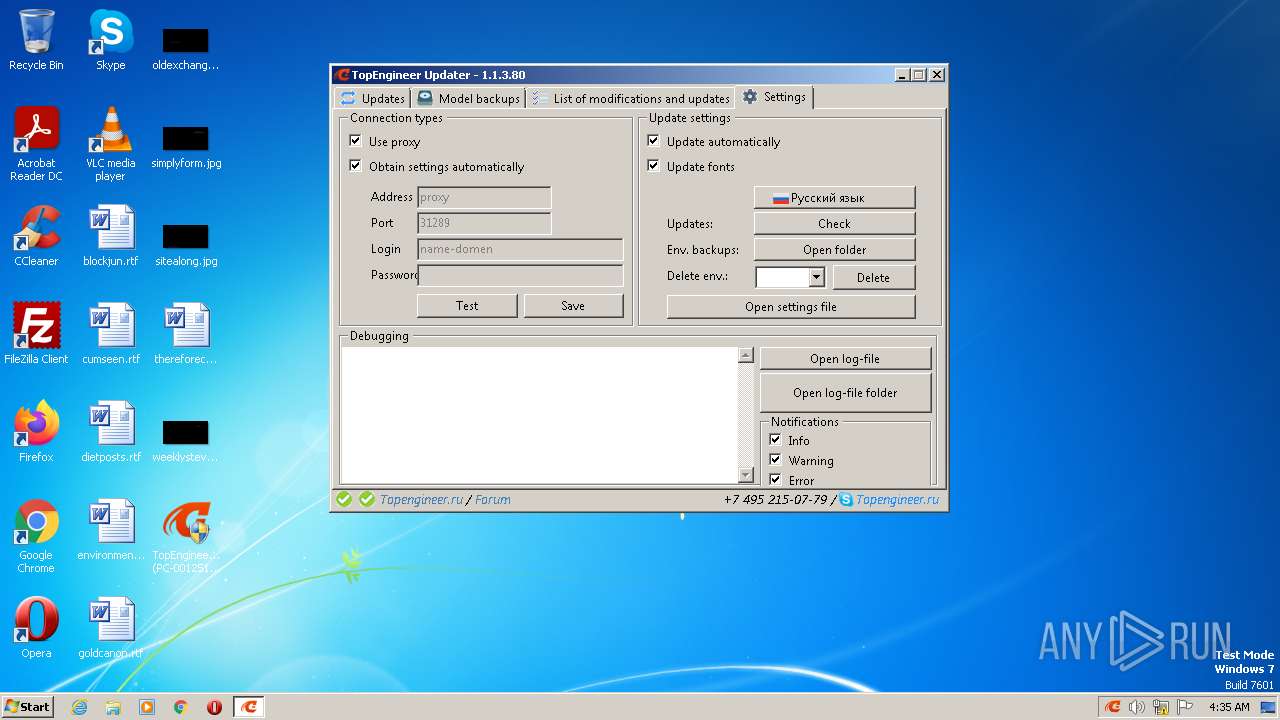Screen dimensions: 1280x720
Task: Open goldcanon.rtf document icon
Action: point(110,628)
